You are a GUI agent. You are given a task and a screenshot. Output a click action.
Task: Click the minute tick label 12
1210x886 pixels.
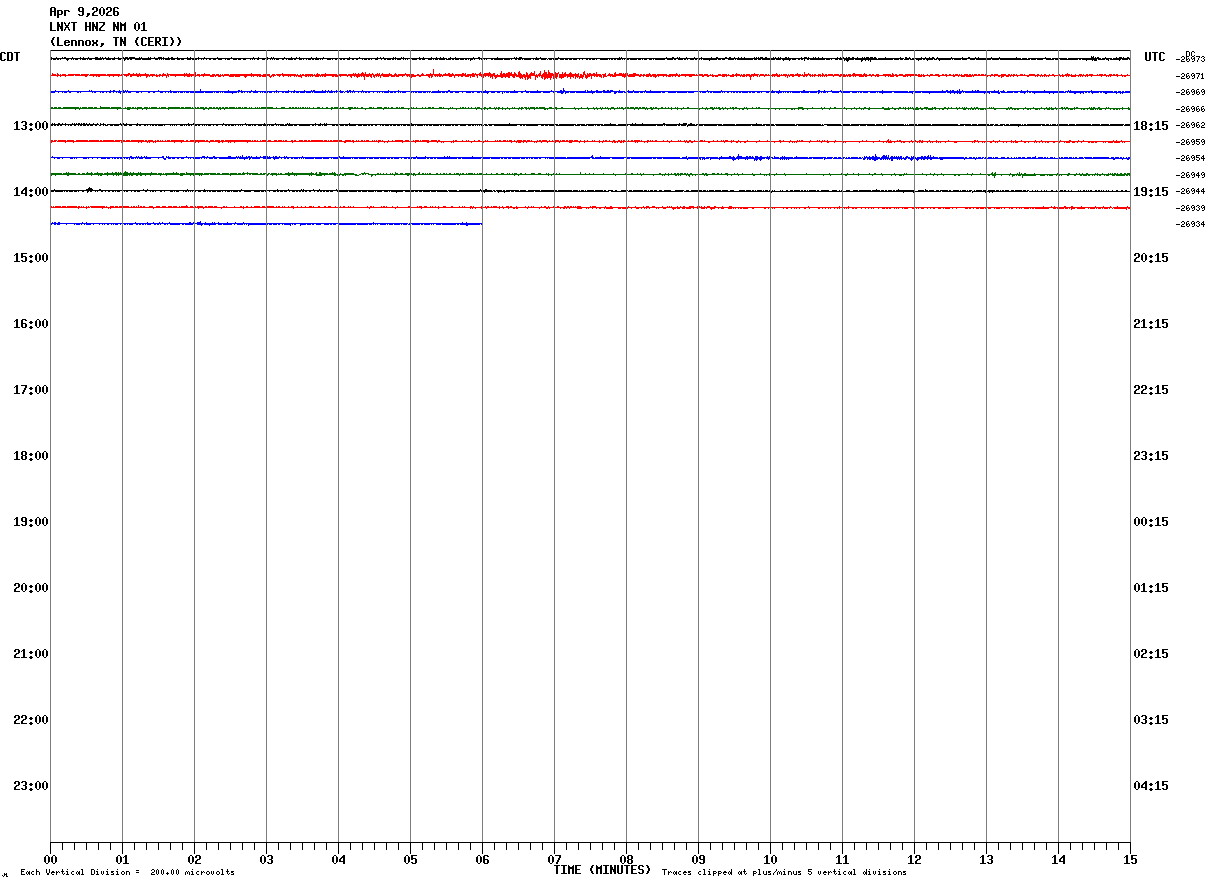(914, 860)
